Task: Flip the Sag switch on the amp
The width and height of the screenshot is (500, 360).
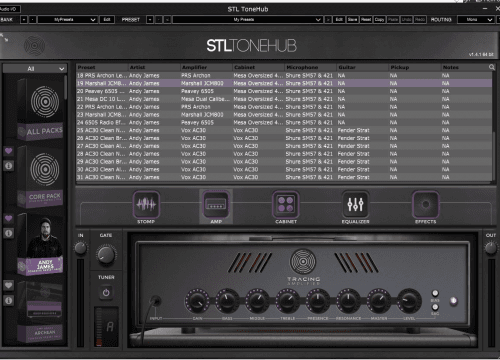Action: 435,307
